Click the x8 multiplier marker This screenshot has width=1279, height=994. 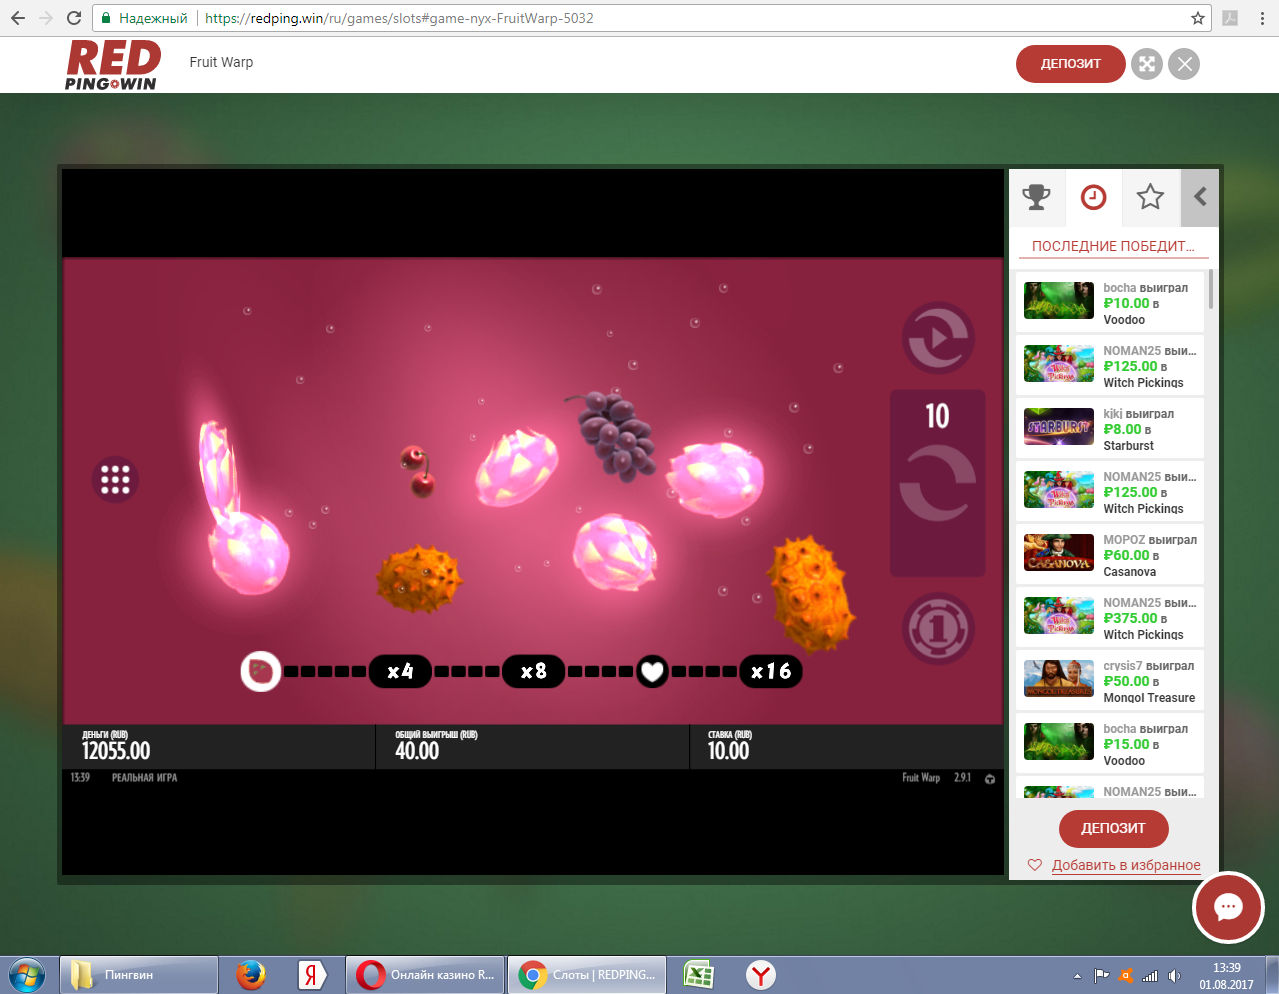[x=533, y=671]
